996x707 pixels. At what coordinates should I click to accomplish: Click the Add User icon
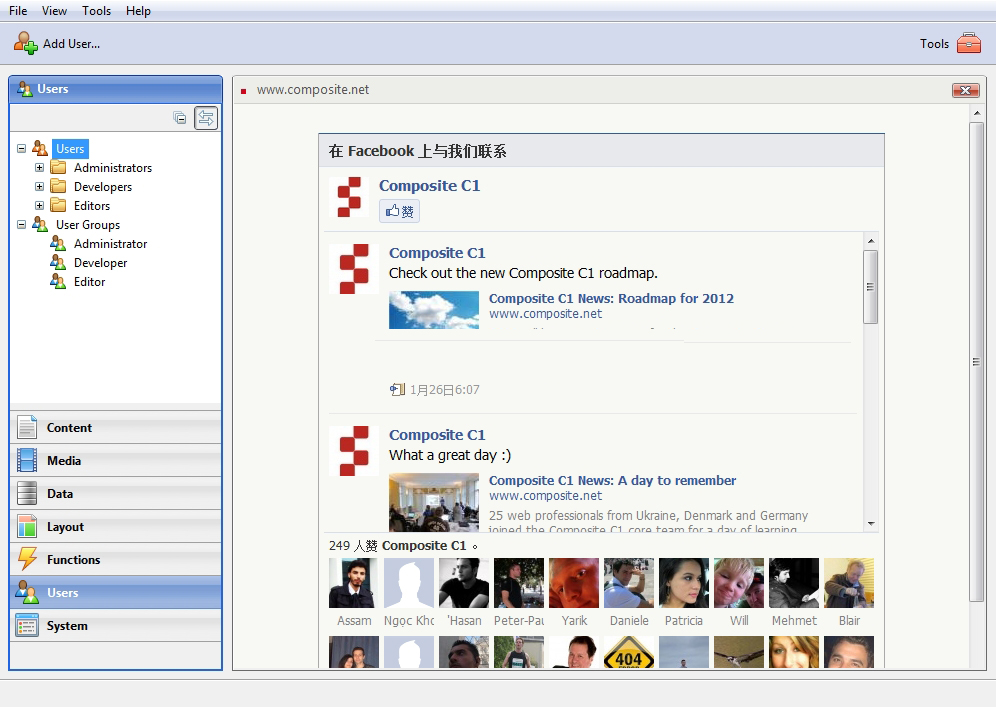pyautogui.click(x=26, y=43)
